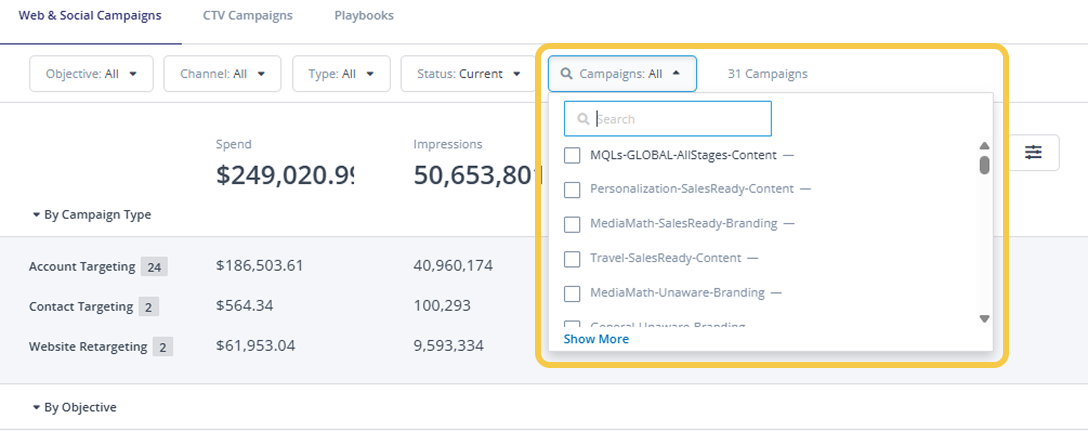The image size is (1088, 431).
Task: Click the $564.34 spend value
Action: 245,305
